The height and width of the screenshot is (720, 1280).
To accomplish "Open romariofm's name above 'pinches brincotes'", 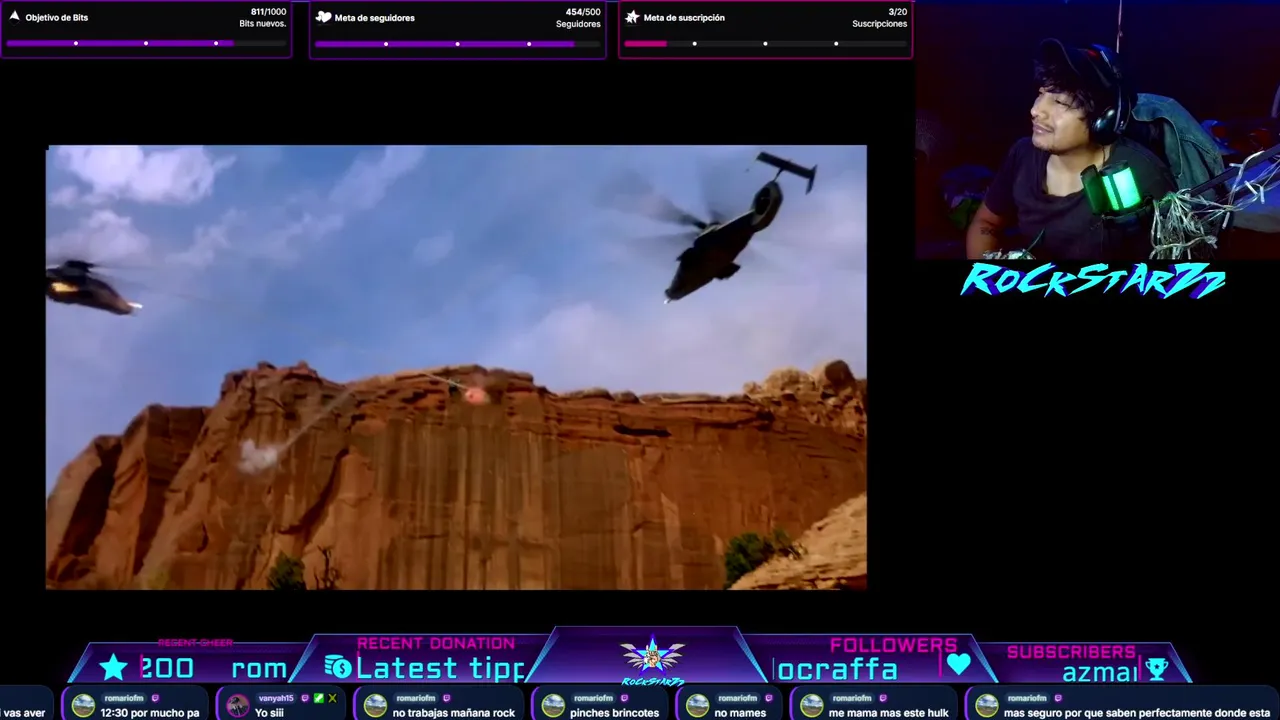I will (x=594, y=698).
